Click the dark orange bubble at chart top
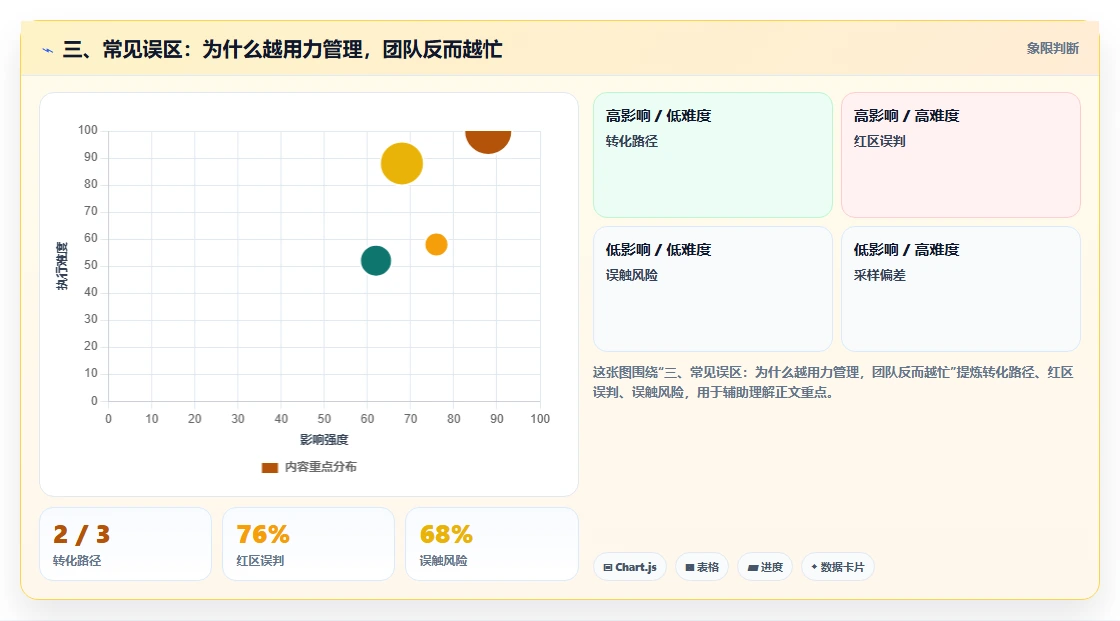 pos(488,141)
